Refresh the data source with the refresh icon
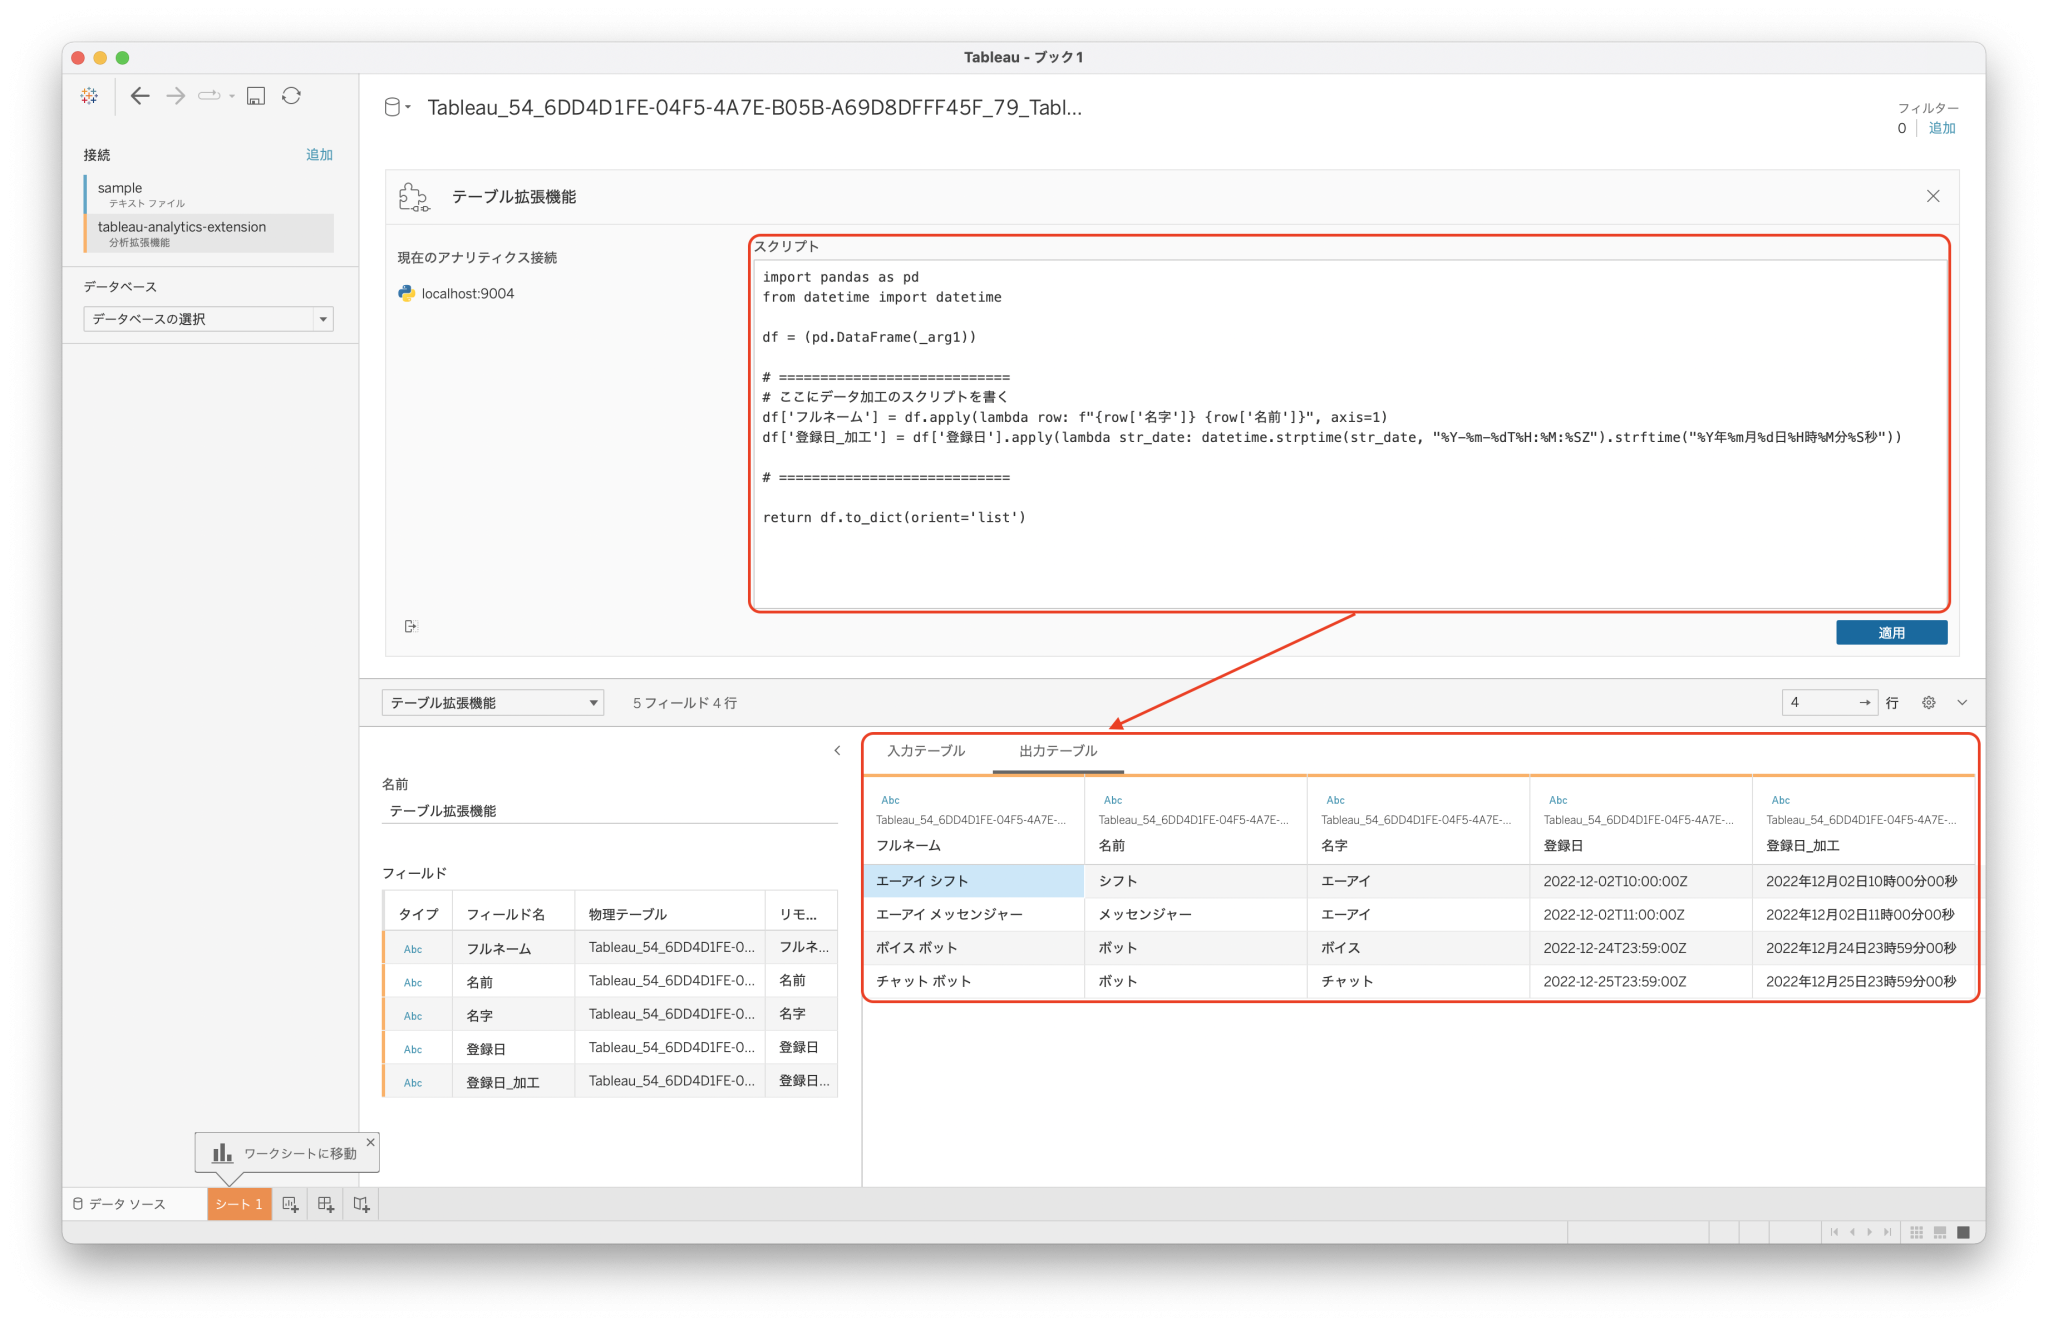 (291, 95)
